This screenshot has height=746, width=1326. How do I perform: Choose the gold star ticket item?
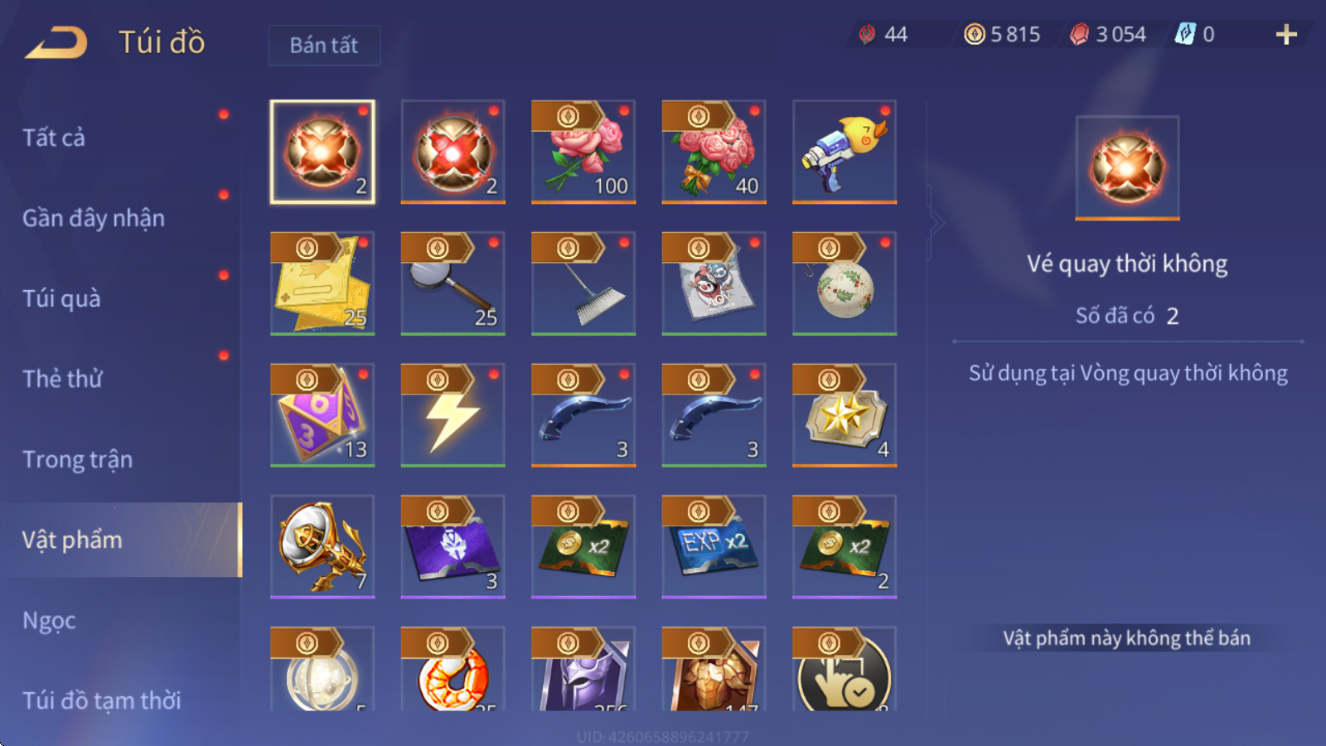pyautogui.click(x=844, y=415)
